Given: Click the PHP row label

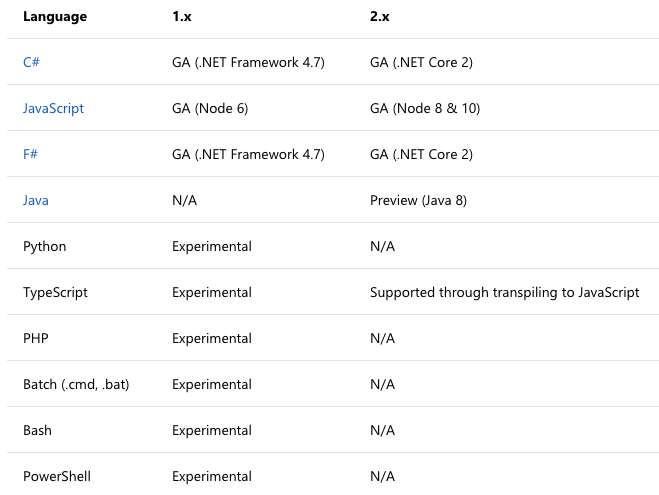Looking at the screenshot, I should tap(36, 338).
